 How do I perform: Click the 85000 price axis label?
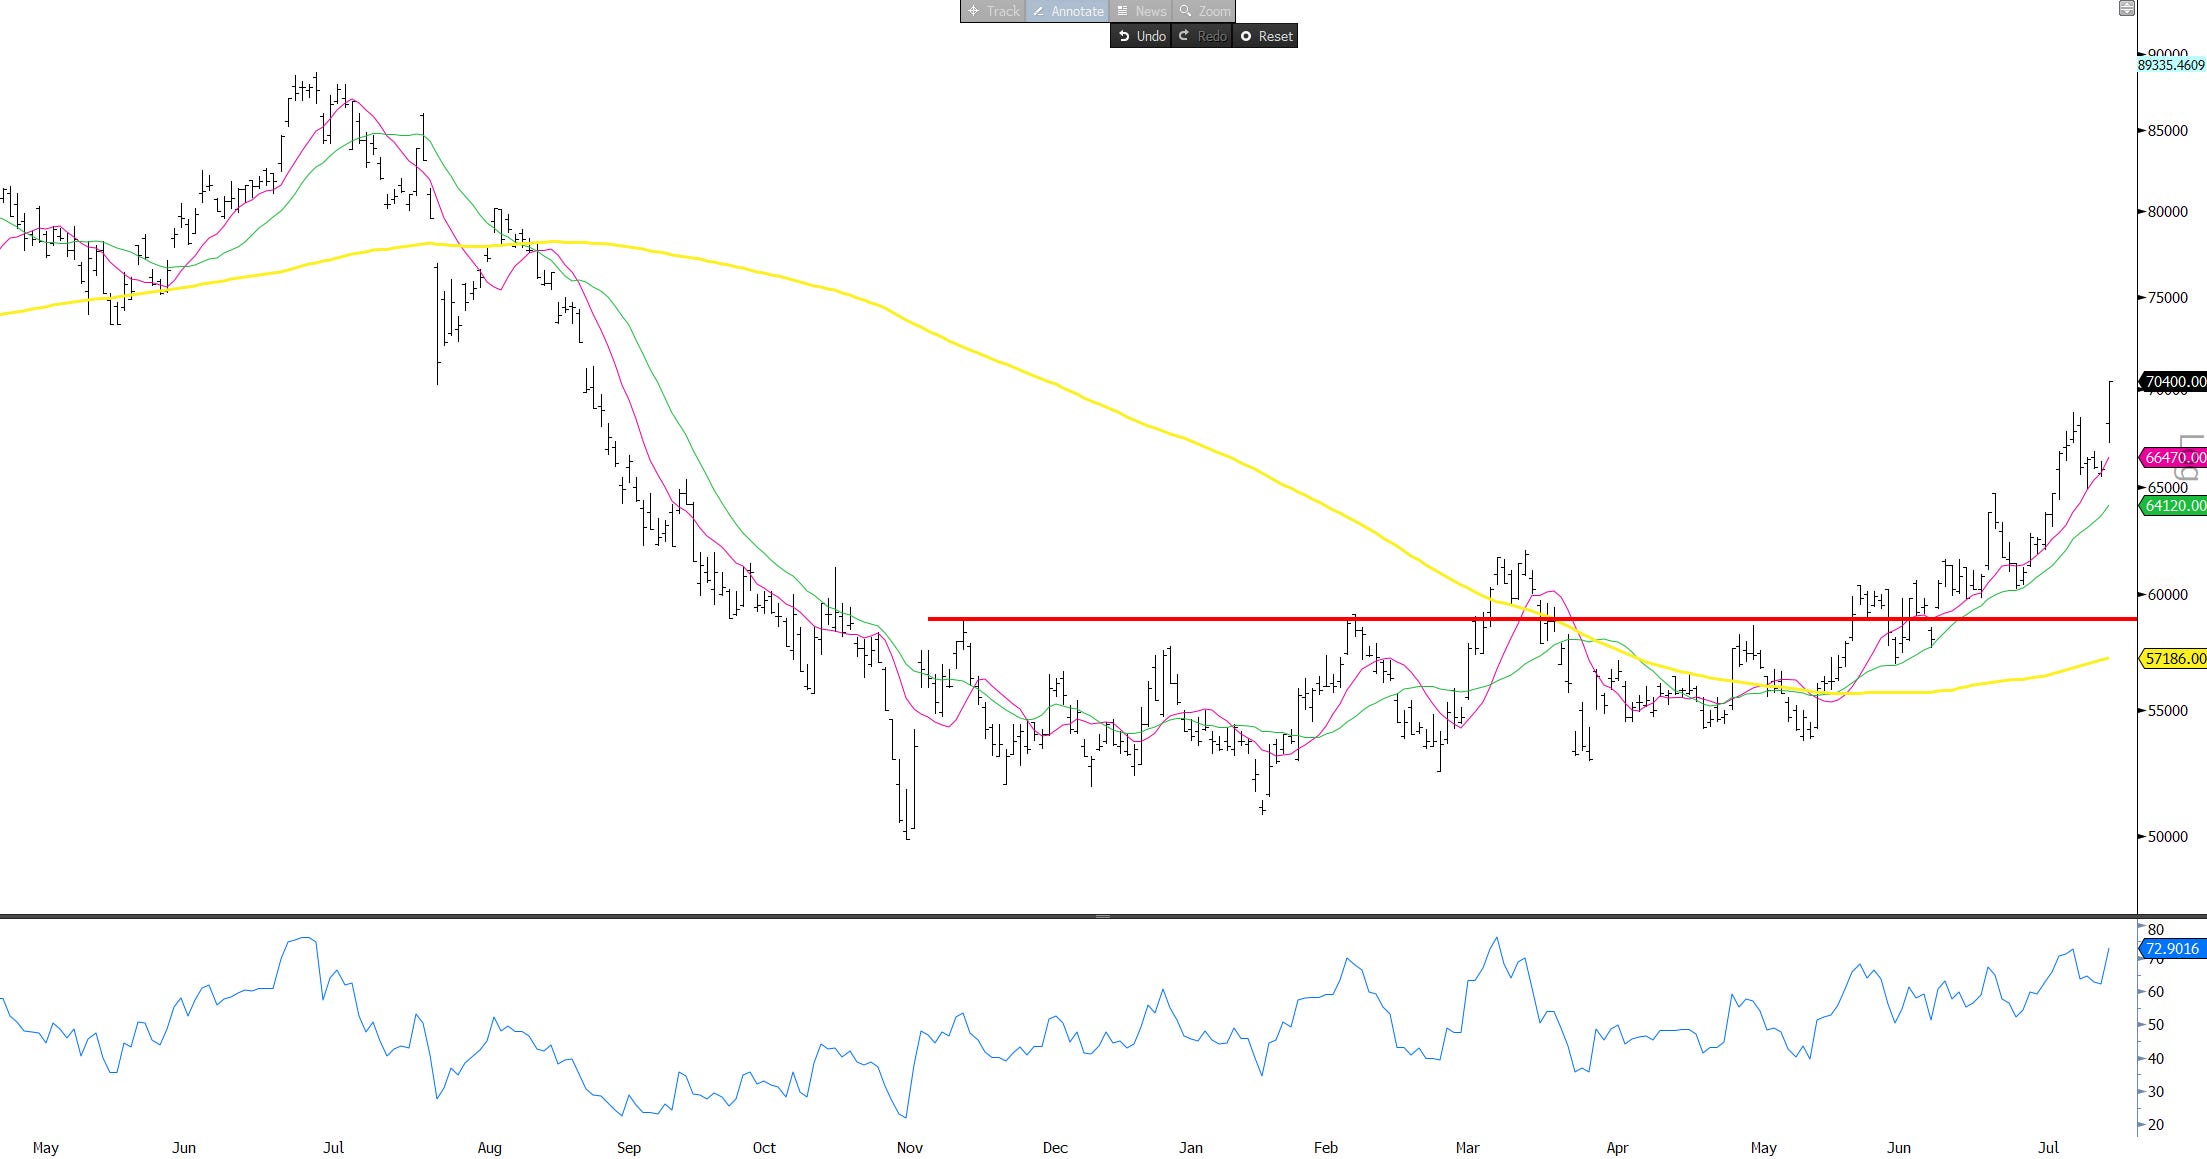[2167, 131]
